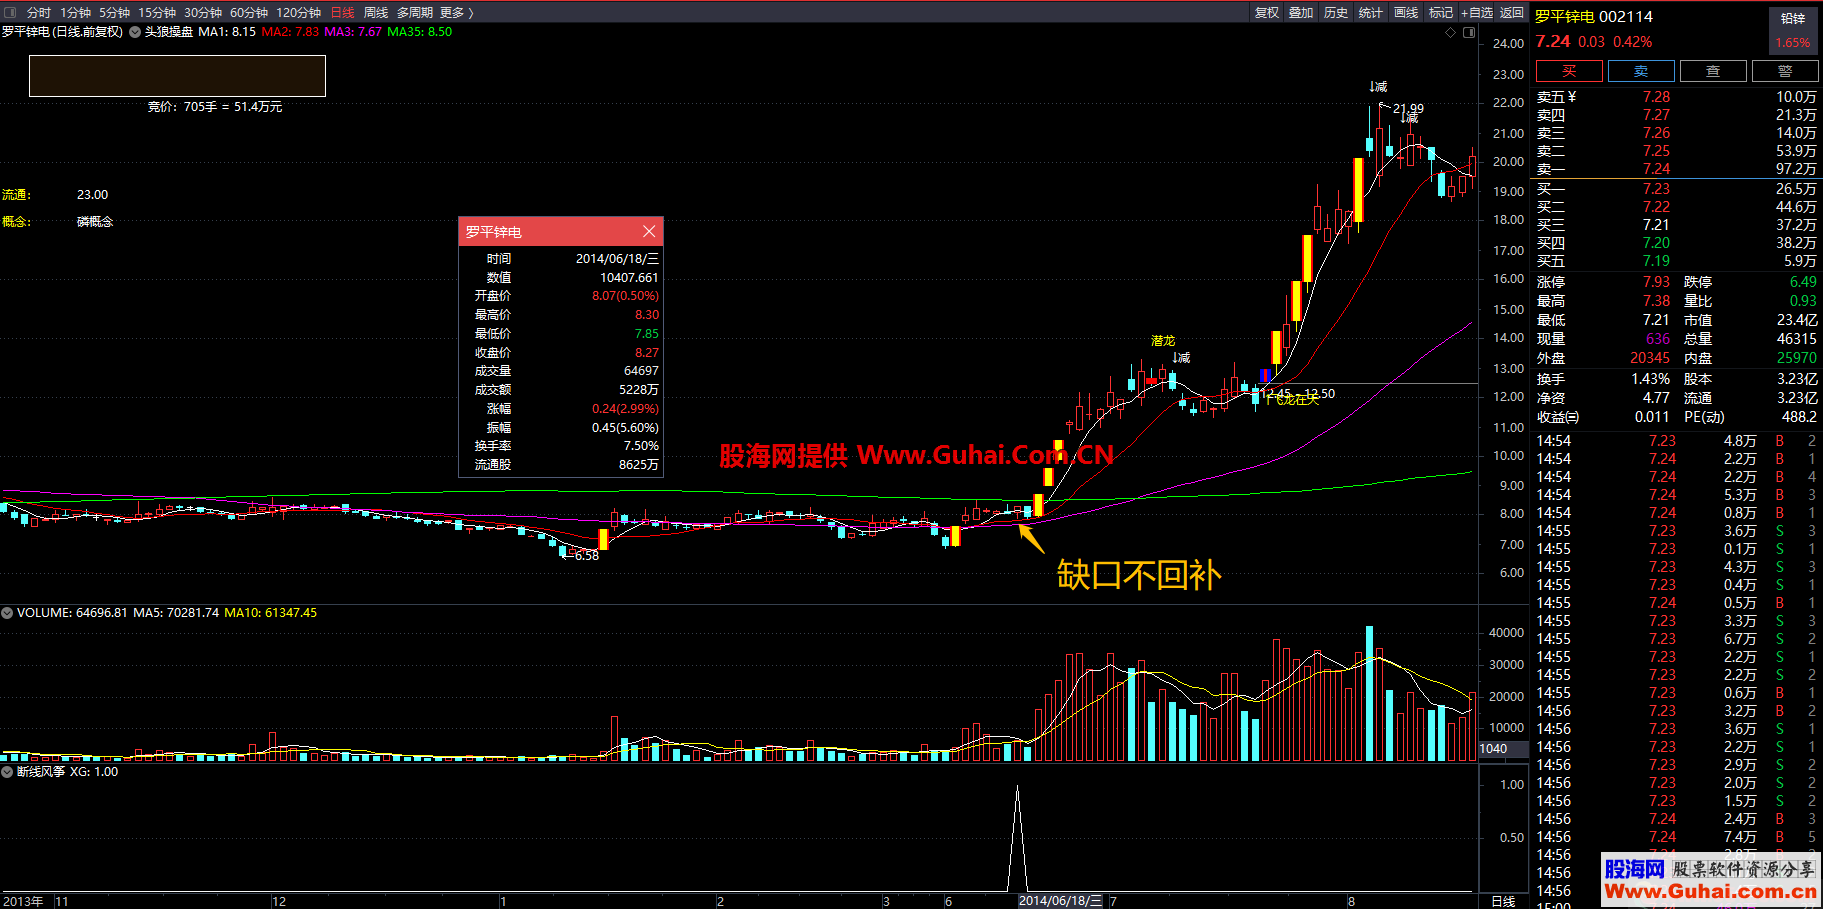Click the MA35: 8.50 indicator label
The height and width of the screenshot is (909, 1823).
pos(420,32)
